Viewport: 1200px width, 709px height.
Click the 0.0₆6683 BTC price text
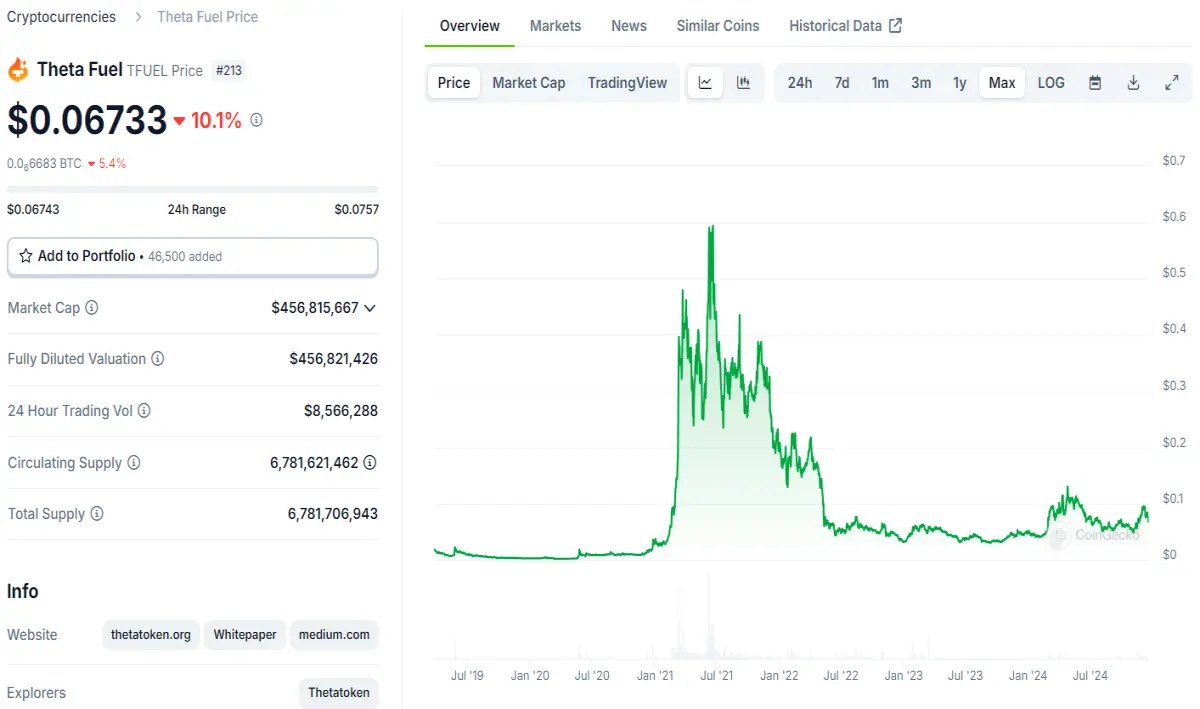(44, 163)
